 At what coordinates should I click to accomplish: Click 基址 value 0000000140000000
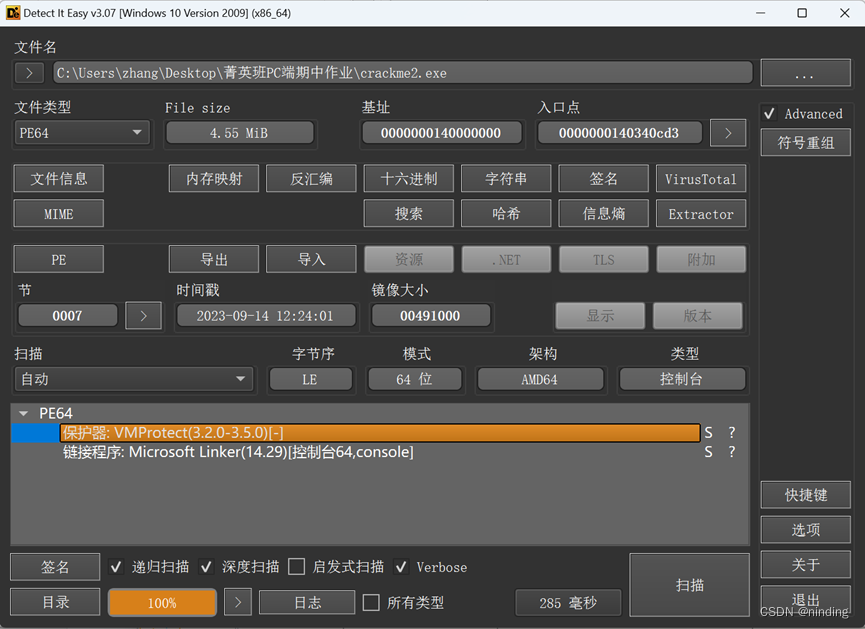point(441,133)
